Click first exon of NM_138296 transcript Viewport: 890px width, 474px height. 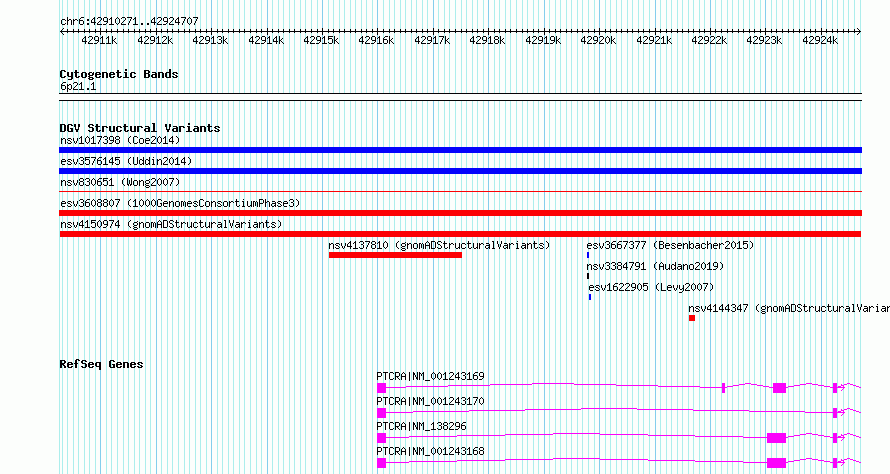(381, 438)
